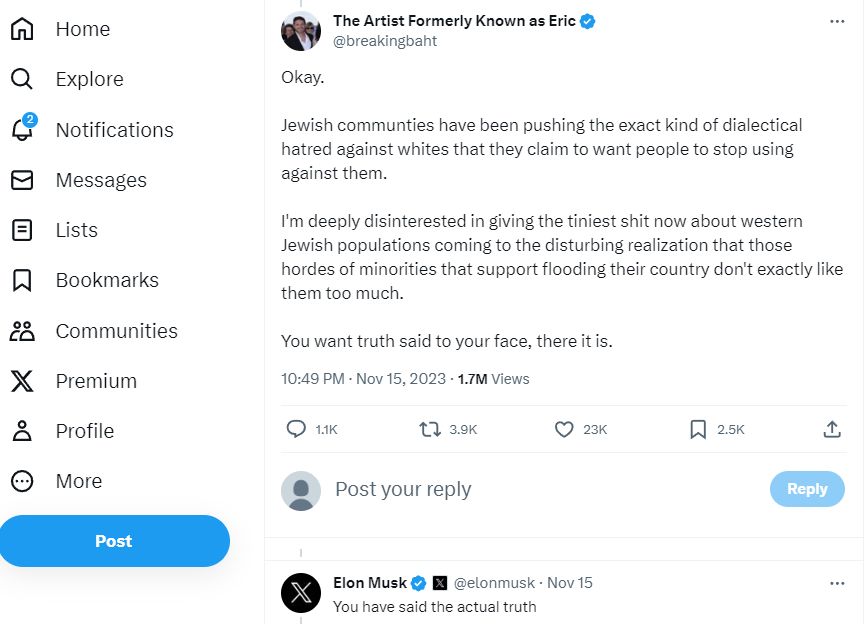Repost this tweet via retweet icon

[429, 429]
